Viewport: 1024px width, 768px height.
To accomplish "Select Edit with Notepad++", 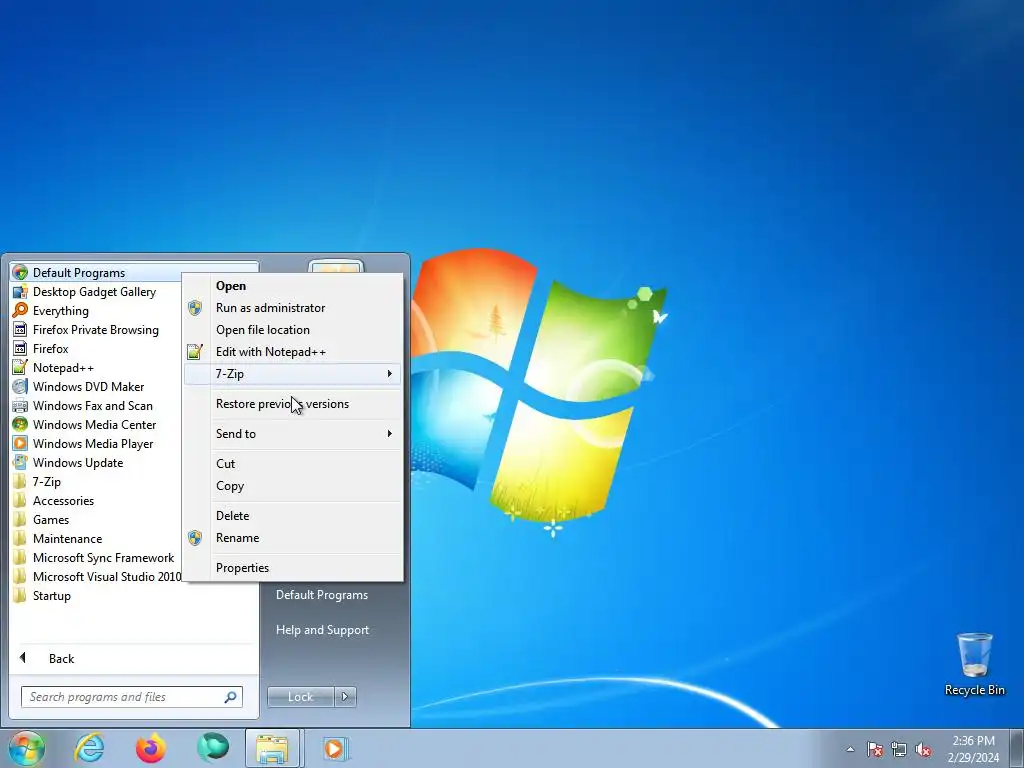I will pos(293,352).
